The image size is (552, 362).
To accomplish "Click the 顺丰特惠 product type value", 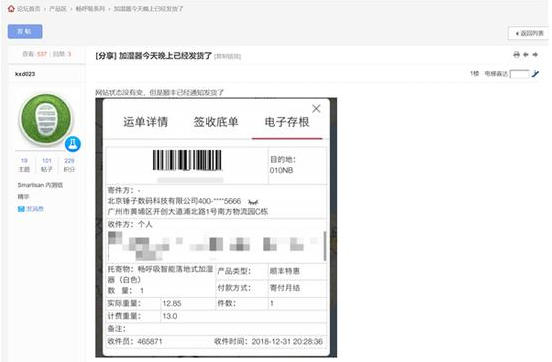I will (284, 271).
